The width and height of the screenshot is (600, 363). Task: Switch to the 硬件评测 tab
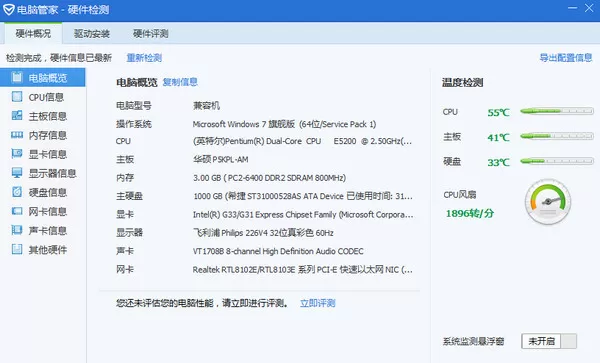click(x=151, y=34)
